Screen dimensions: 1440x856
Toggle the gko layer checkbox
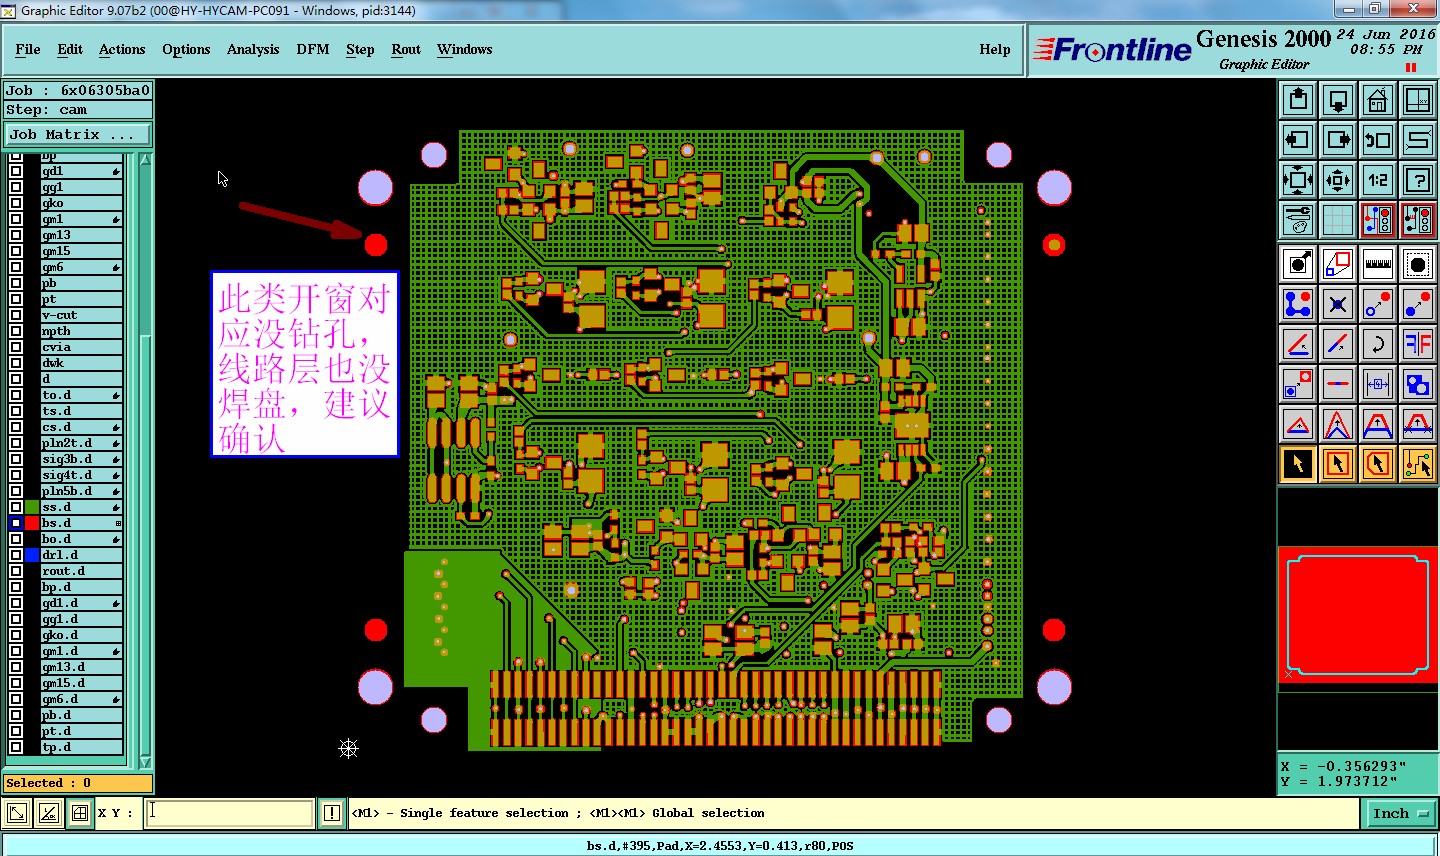(x=16, y=203)
